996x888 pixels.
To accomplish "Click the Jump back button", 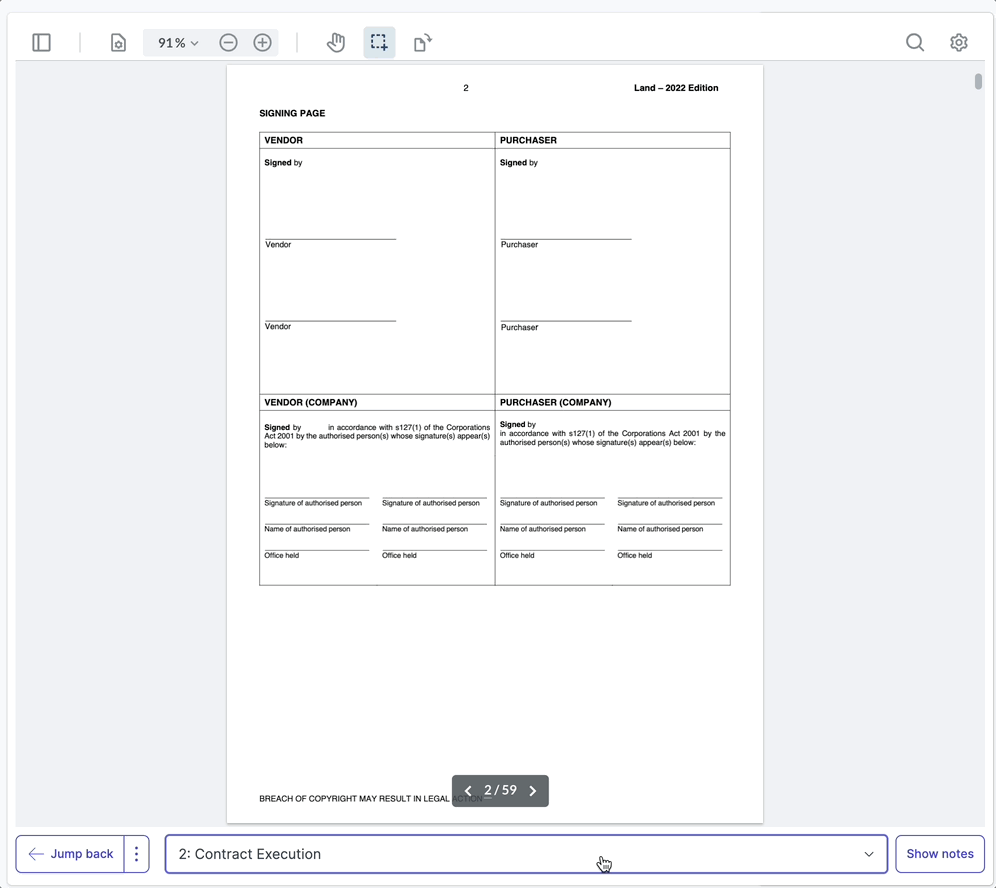I will pos(71,854).
